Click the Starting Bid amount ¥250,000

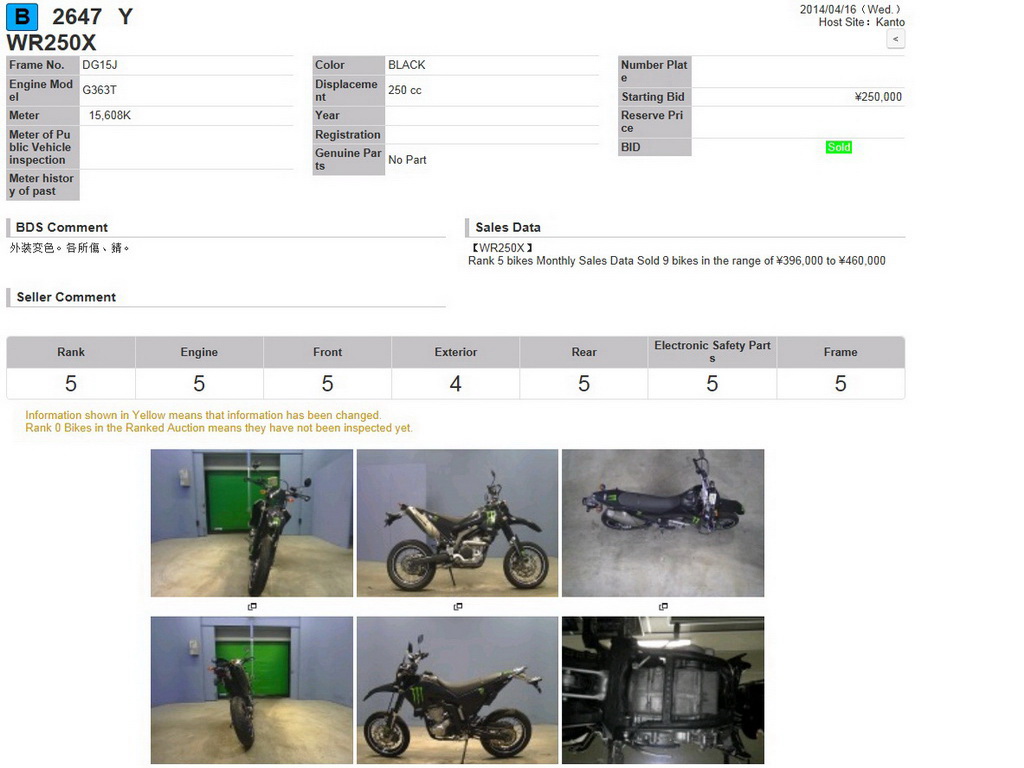[878, 97]
